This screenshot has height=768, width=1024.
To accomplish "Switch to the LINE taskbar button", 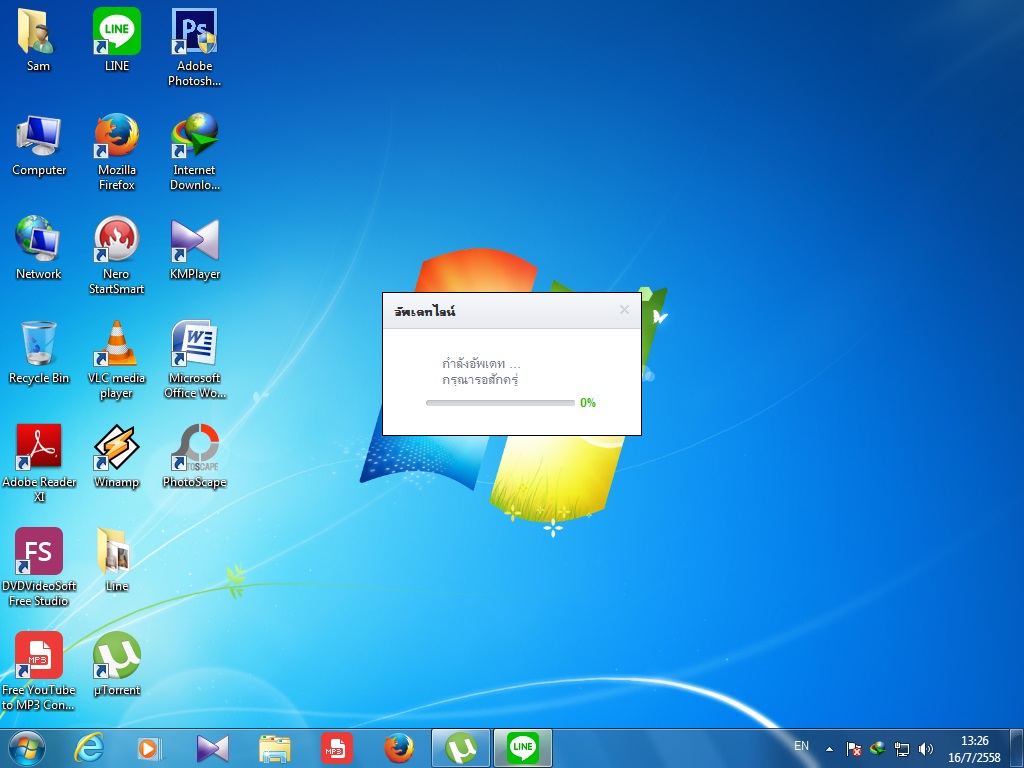I will tap(522, 748).
